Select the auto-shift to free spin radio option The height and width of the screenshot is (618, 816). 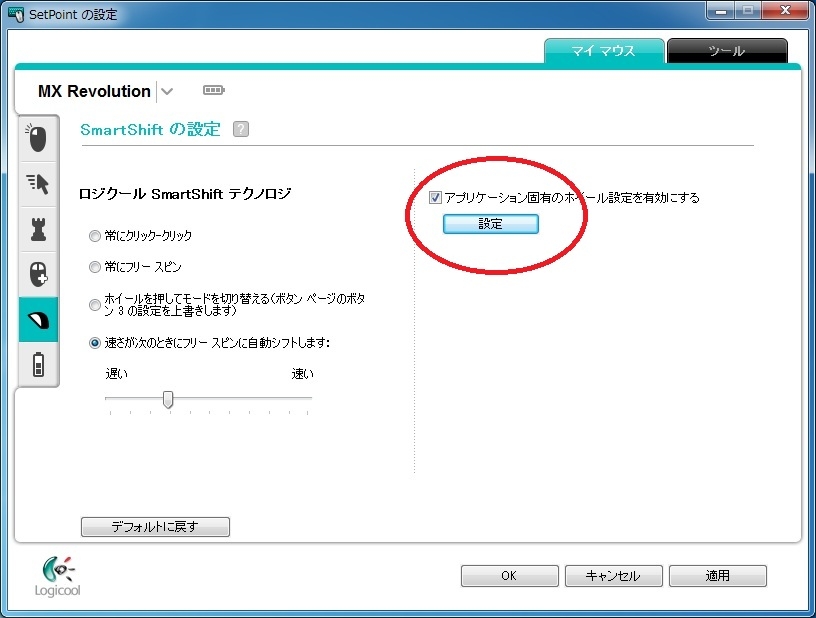pos(95,343)
